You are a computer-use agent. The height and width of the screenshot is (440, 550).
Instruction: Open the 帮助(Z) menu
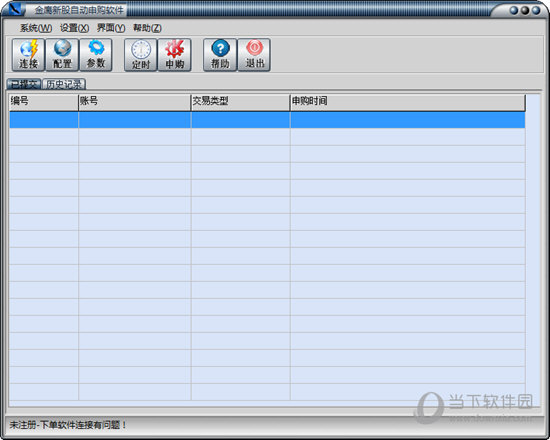[x=147, y=28]
